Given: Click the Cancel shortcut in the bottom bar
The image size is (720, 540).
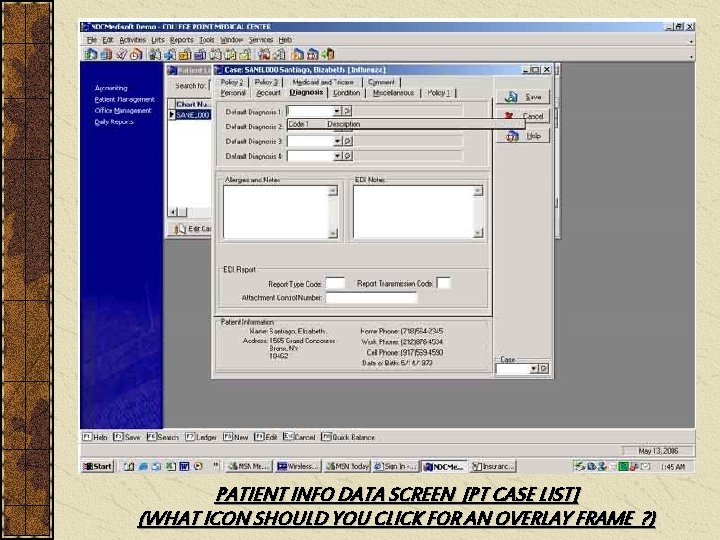Looking at the screenshot, I should [299, 436].
